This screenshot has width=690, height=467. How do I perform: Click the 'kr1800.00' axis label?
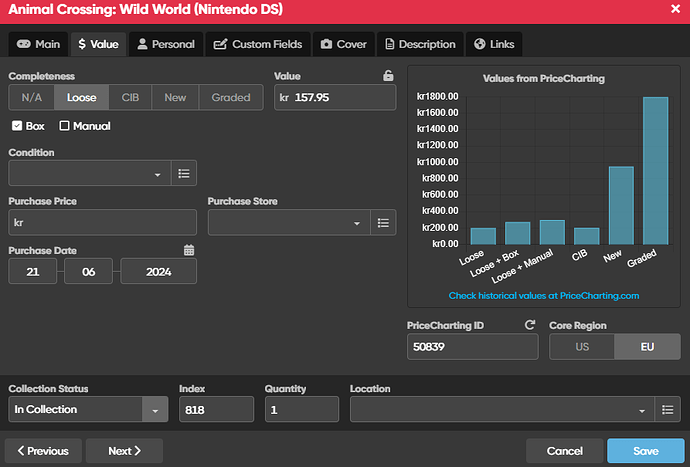(437, 96)
